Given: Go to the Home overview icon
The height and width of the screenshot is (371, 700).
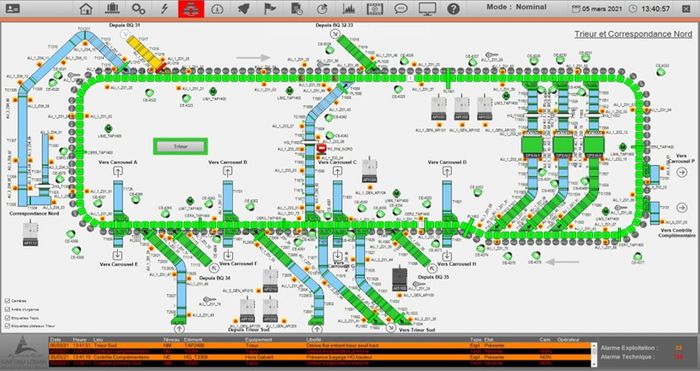Looking at the screenshot, I should click(86, 8).
